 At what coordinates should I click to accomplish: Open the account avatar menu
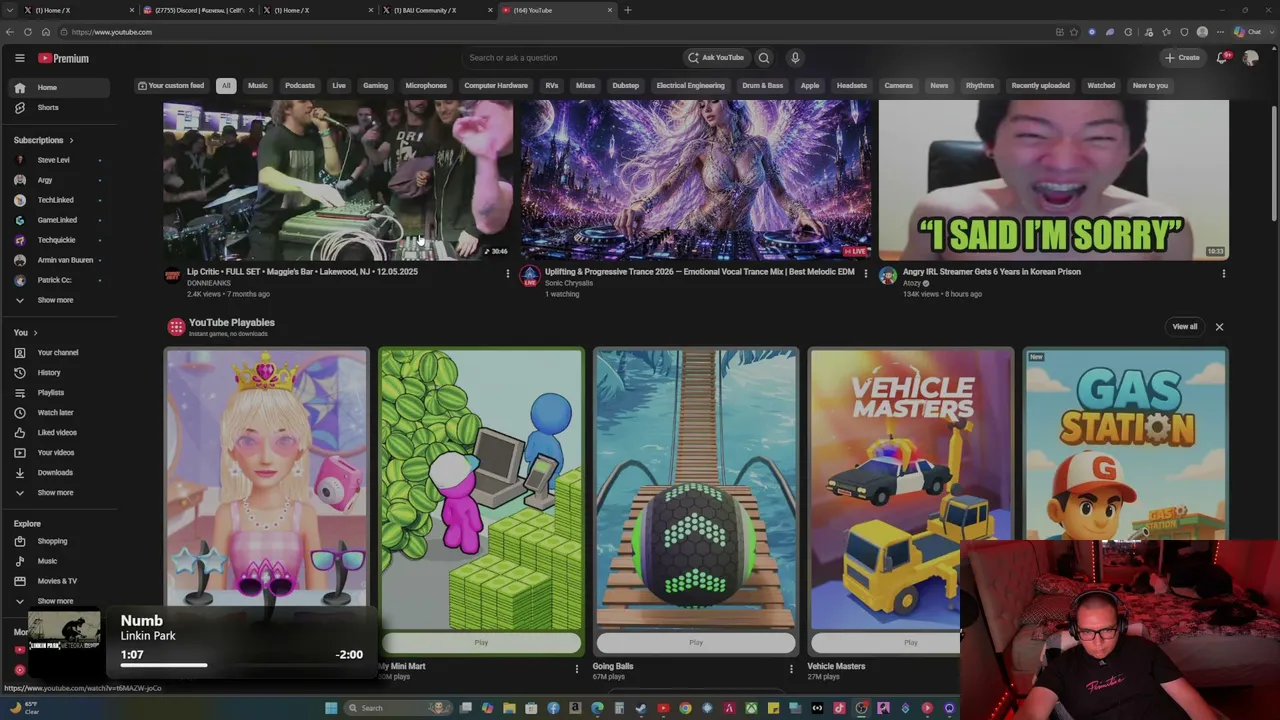[x=1250, y=58]
